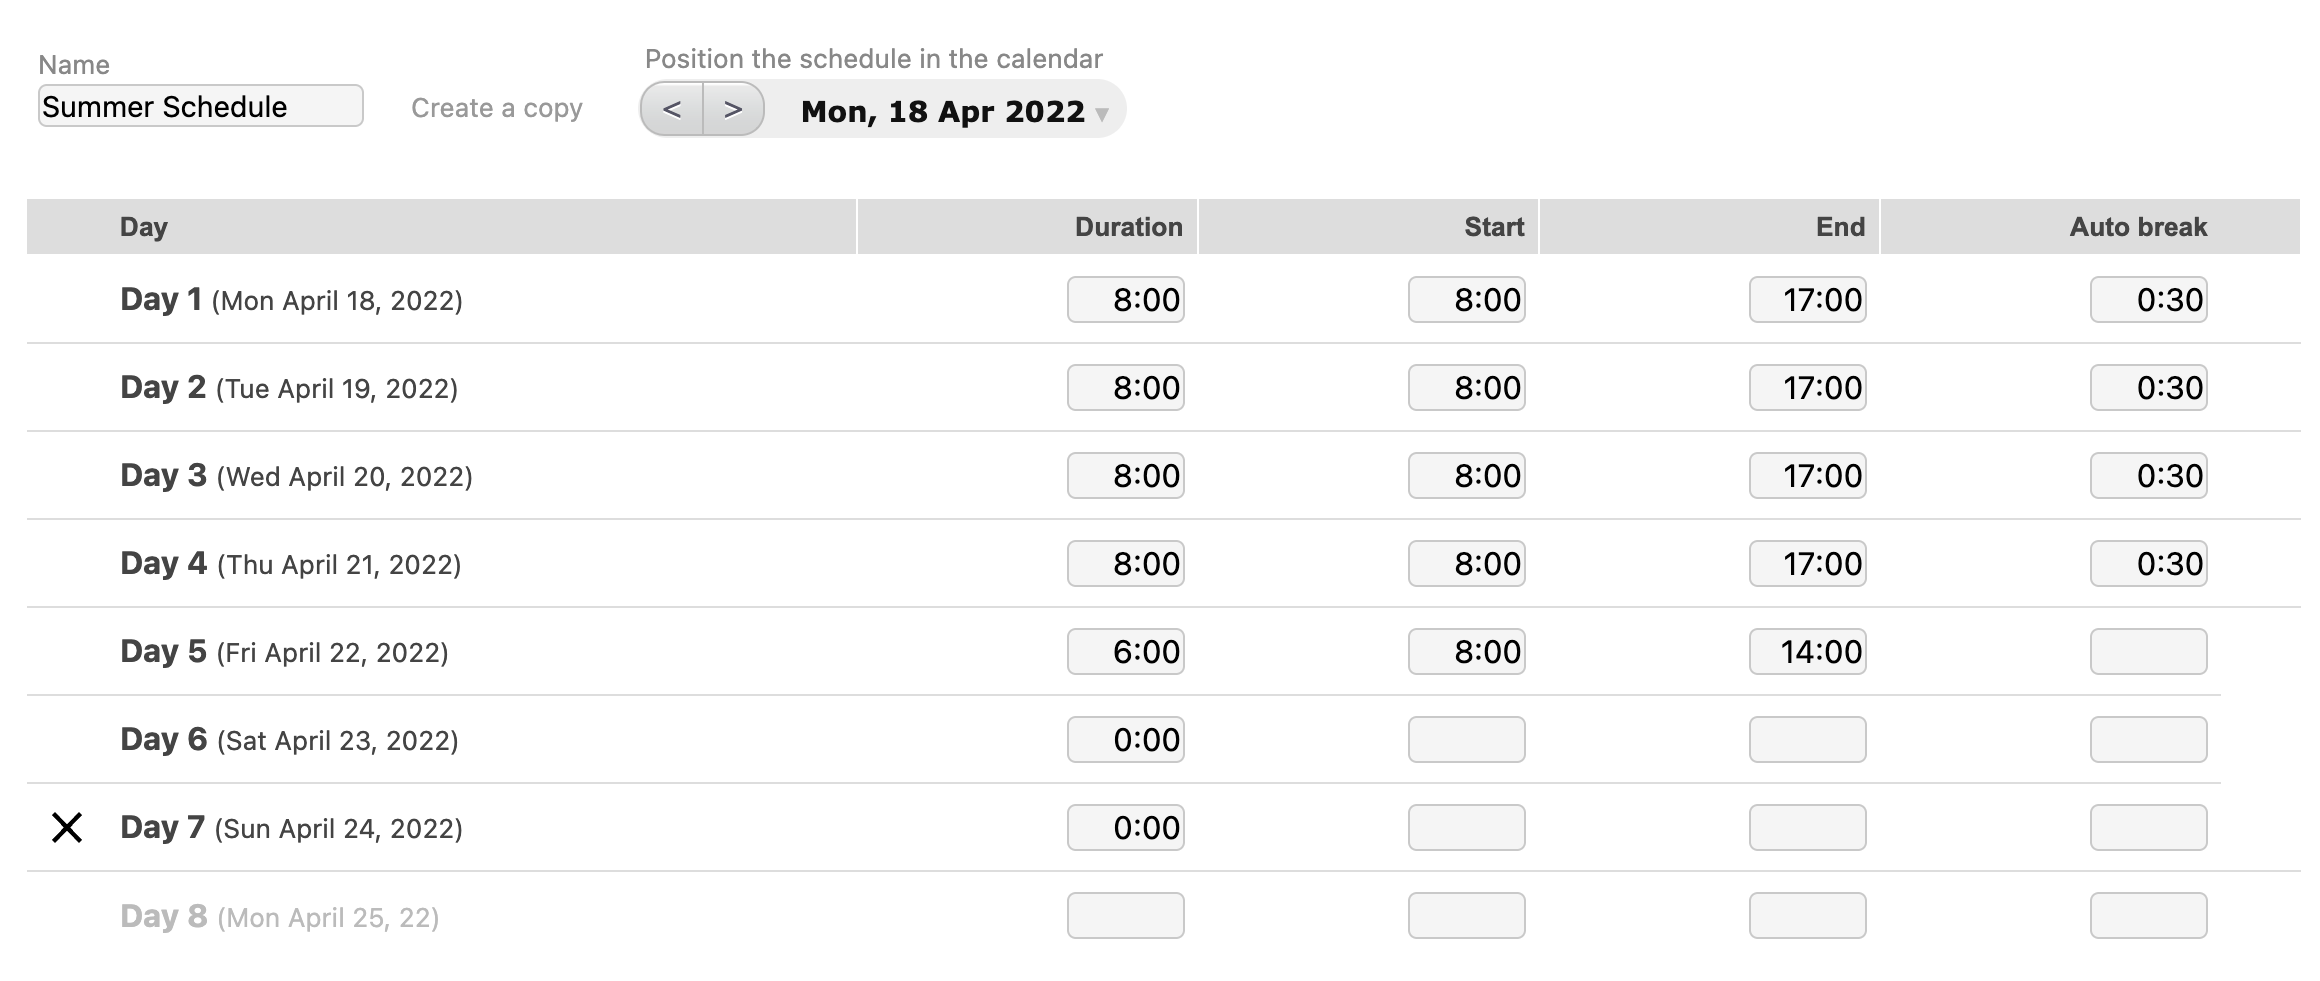2320x981 pixels.
Task: Click the Create a copy link
Action: pyautogui.click(x=496, y=108)
